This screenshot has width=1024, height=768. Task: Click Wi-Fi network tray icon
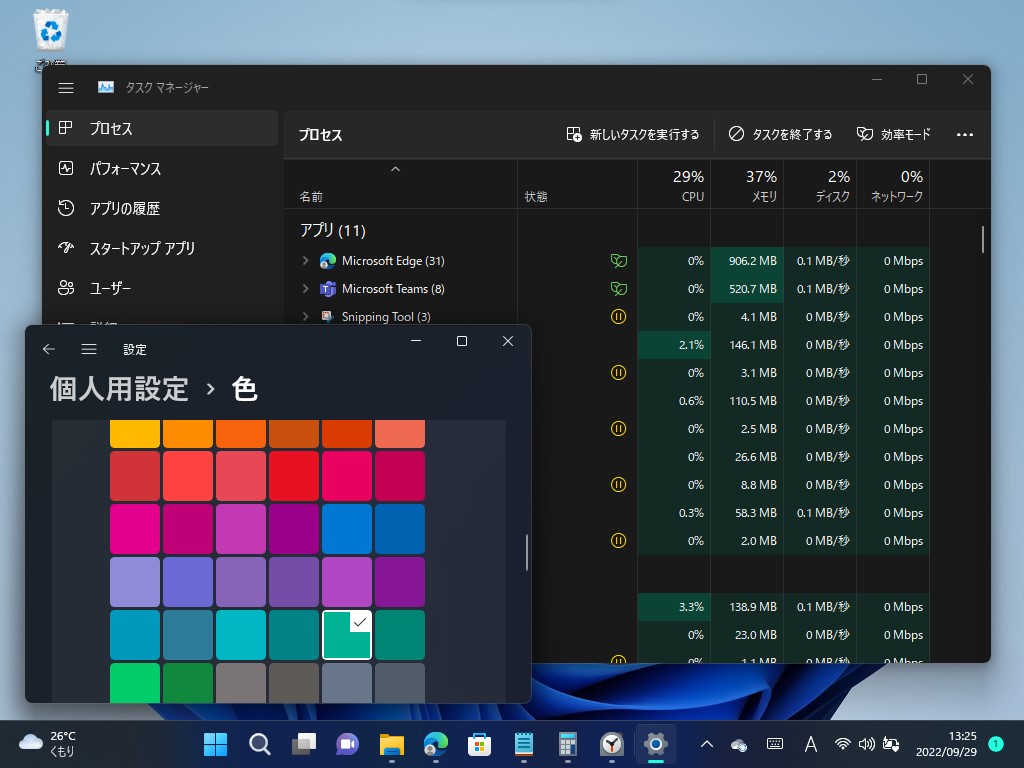(x=842, y=744)
